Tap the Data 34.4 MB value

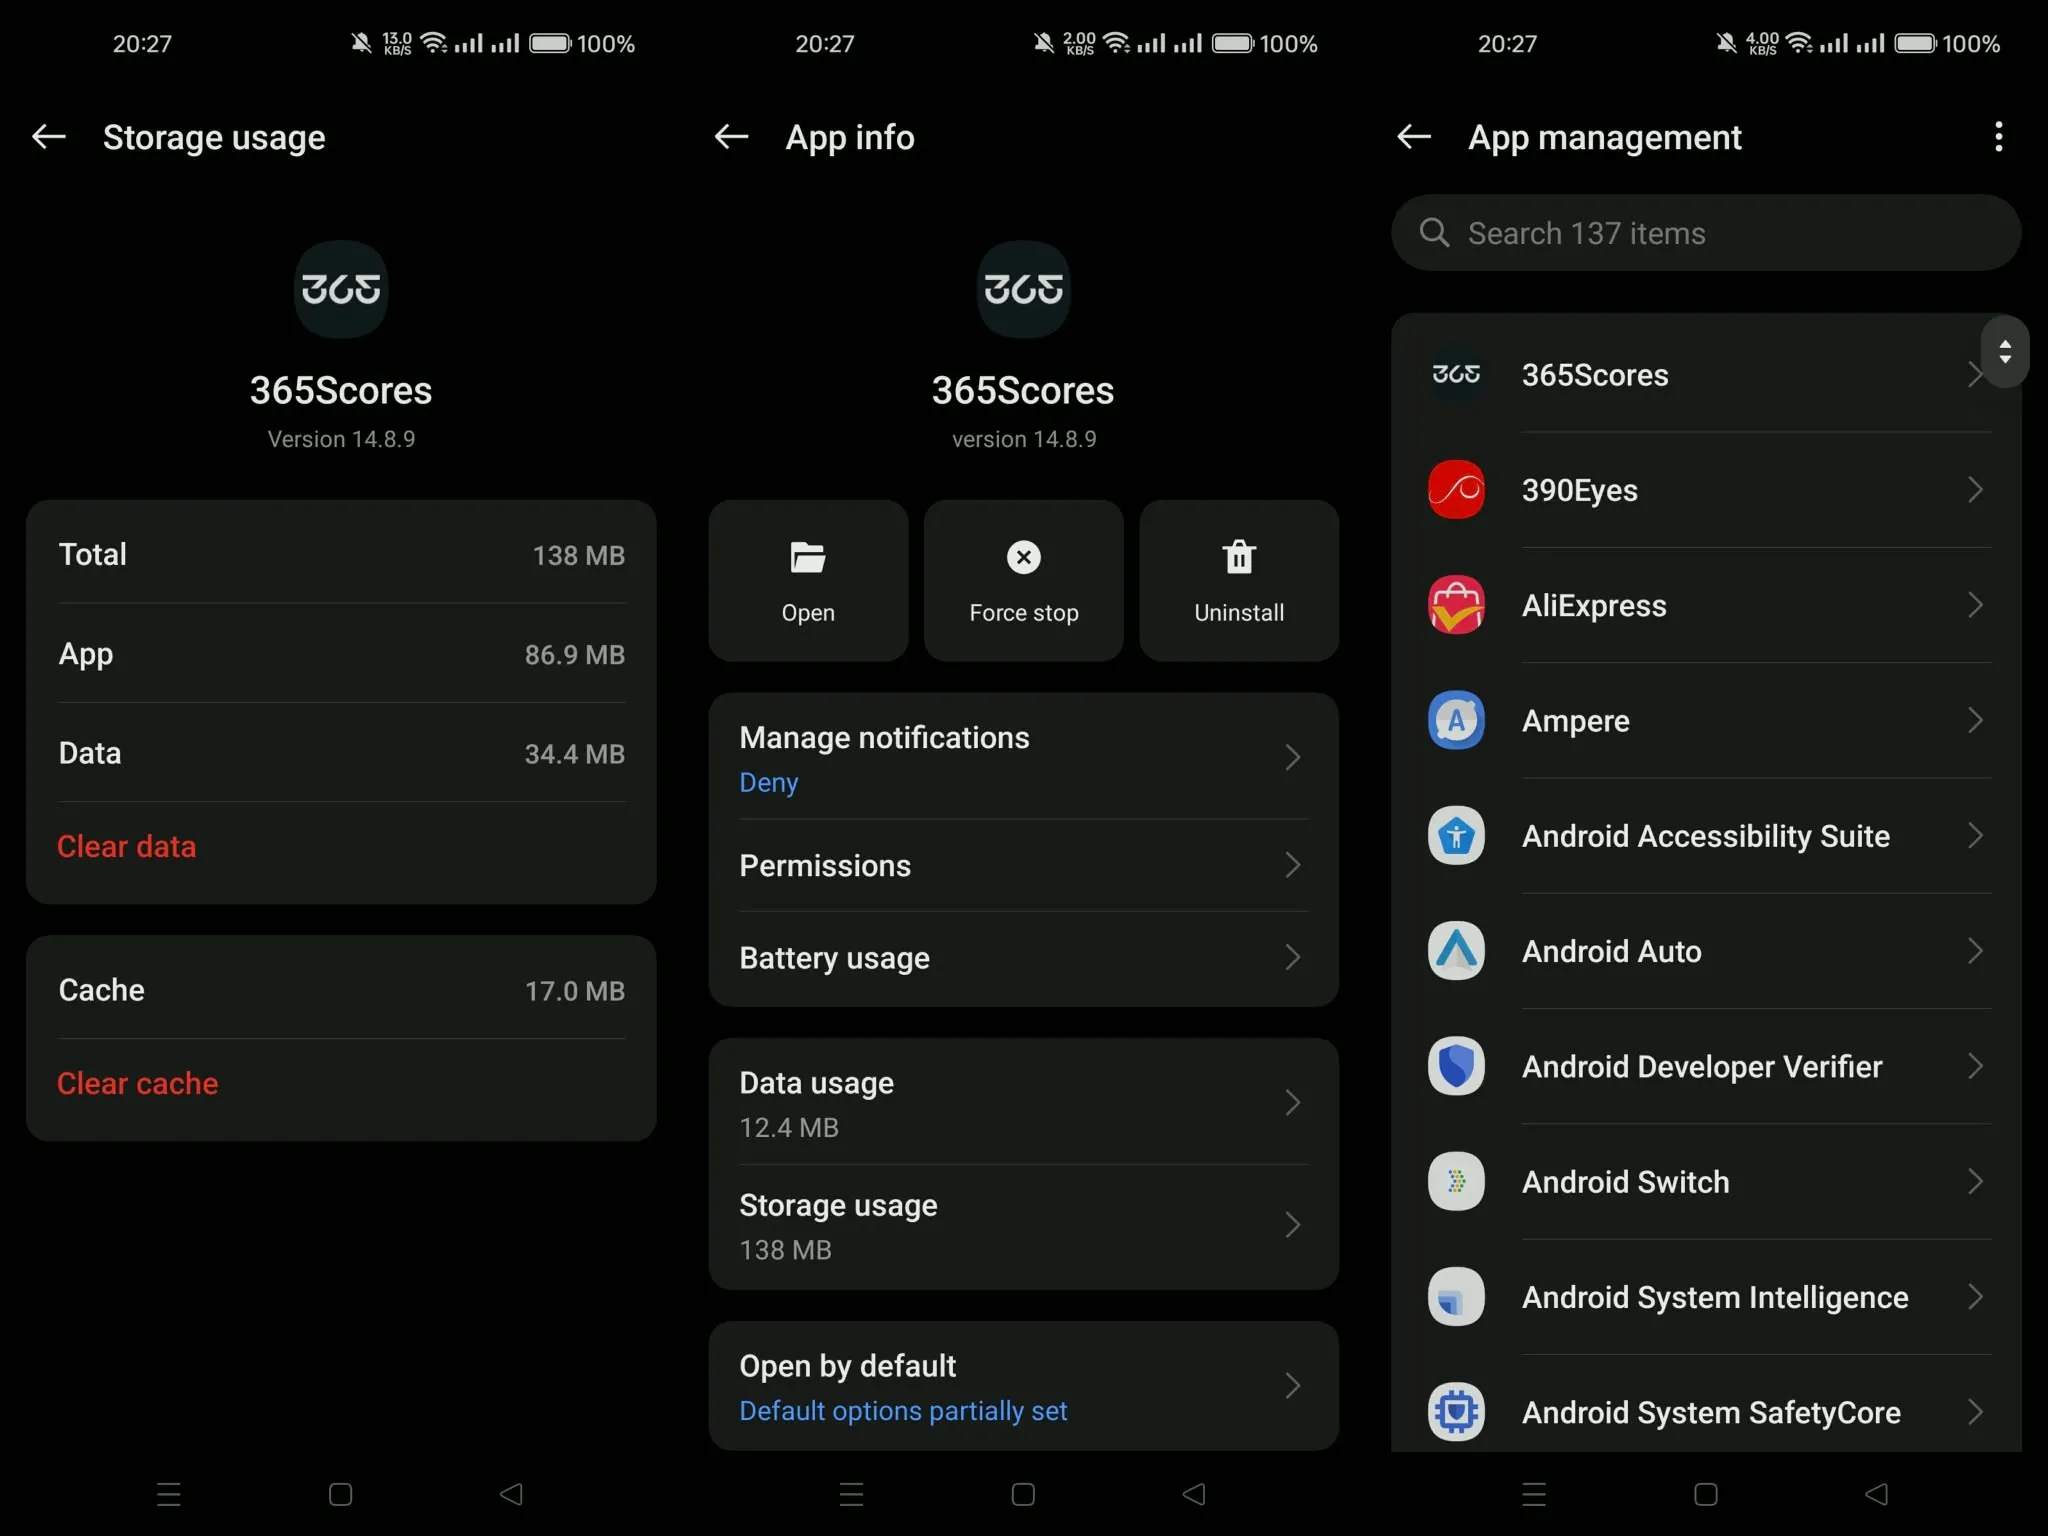tap(574, 754)
